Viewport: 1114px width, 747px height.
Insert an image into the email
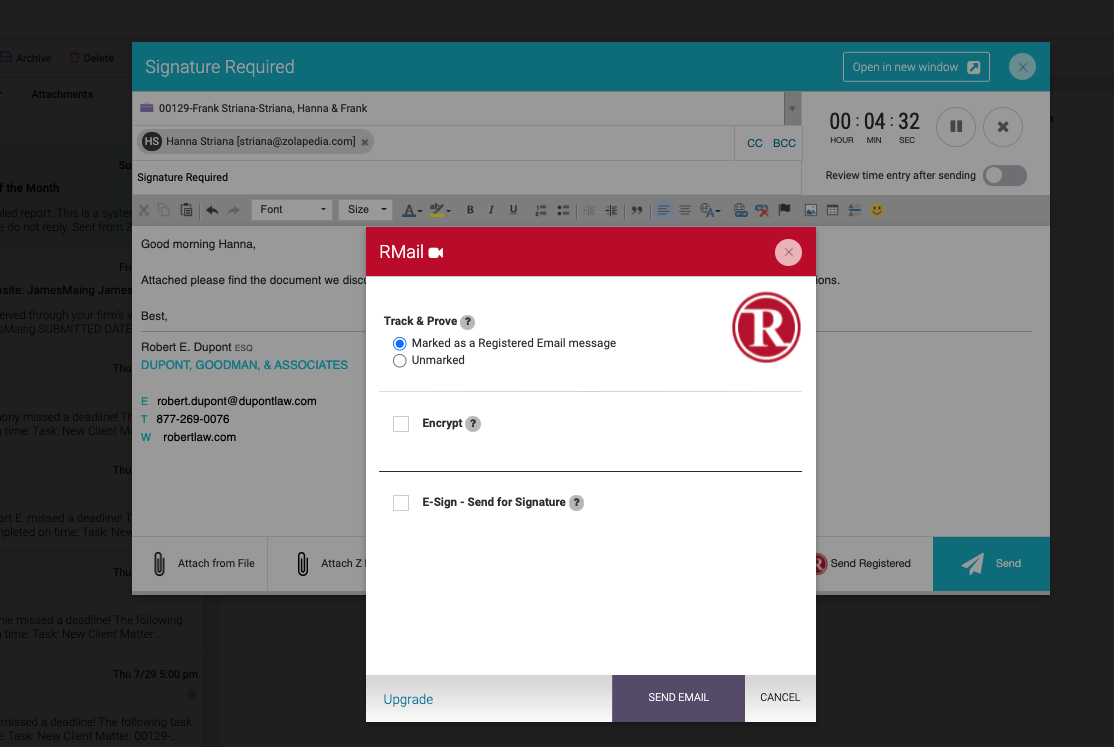point(811,210)
